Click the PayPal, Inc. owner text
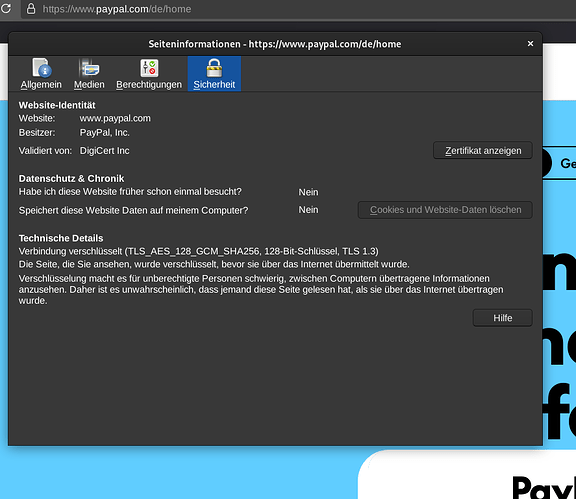The height and width of the screenshot is (499, 576). coord(105,132)
